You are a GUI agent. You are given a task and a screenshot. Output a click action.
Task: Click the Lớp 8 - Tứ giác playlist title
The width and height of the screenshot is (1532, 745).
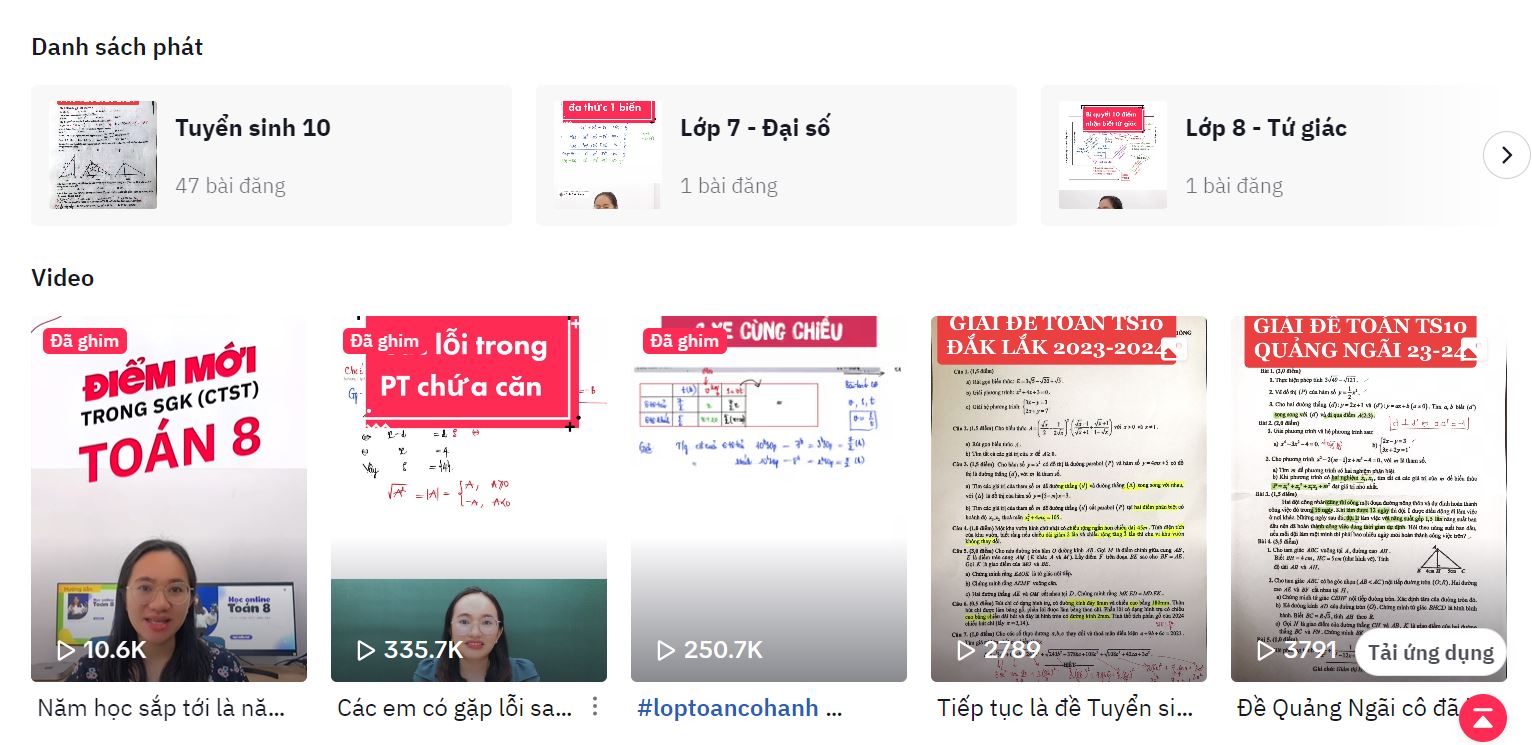tap(1266, 128)
